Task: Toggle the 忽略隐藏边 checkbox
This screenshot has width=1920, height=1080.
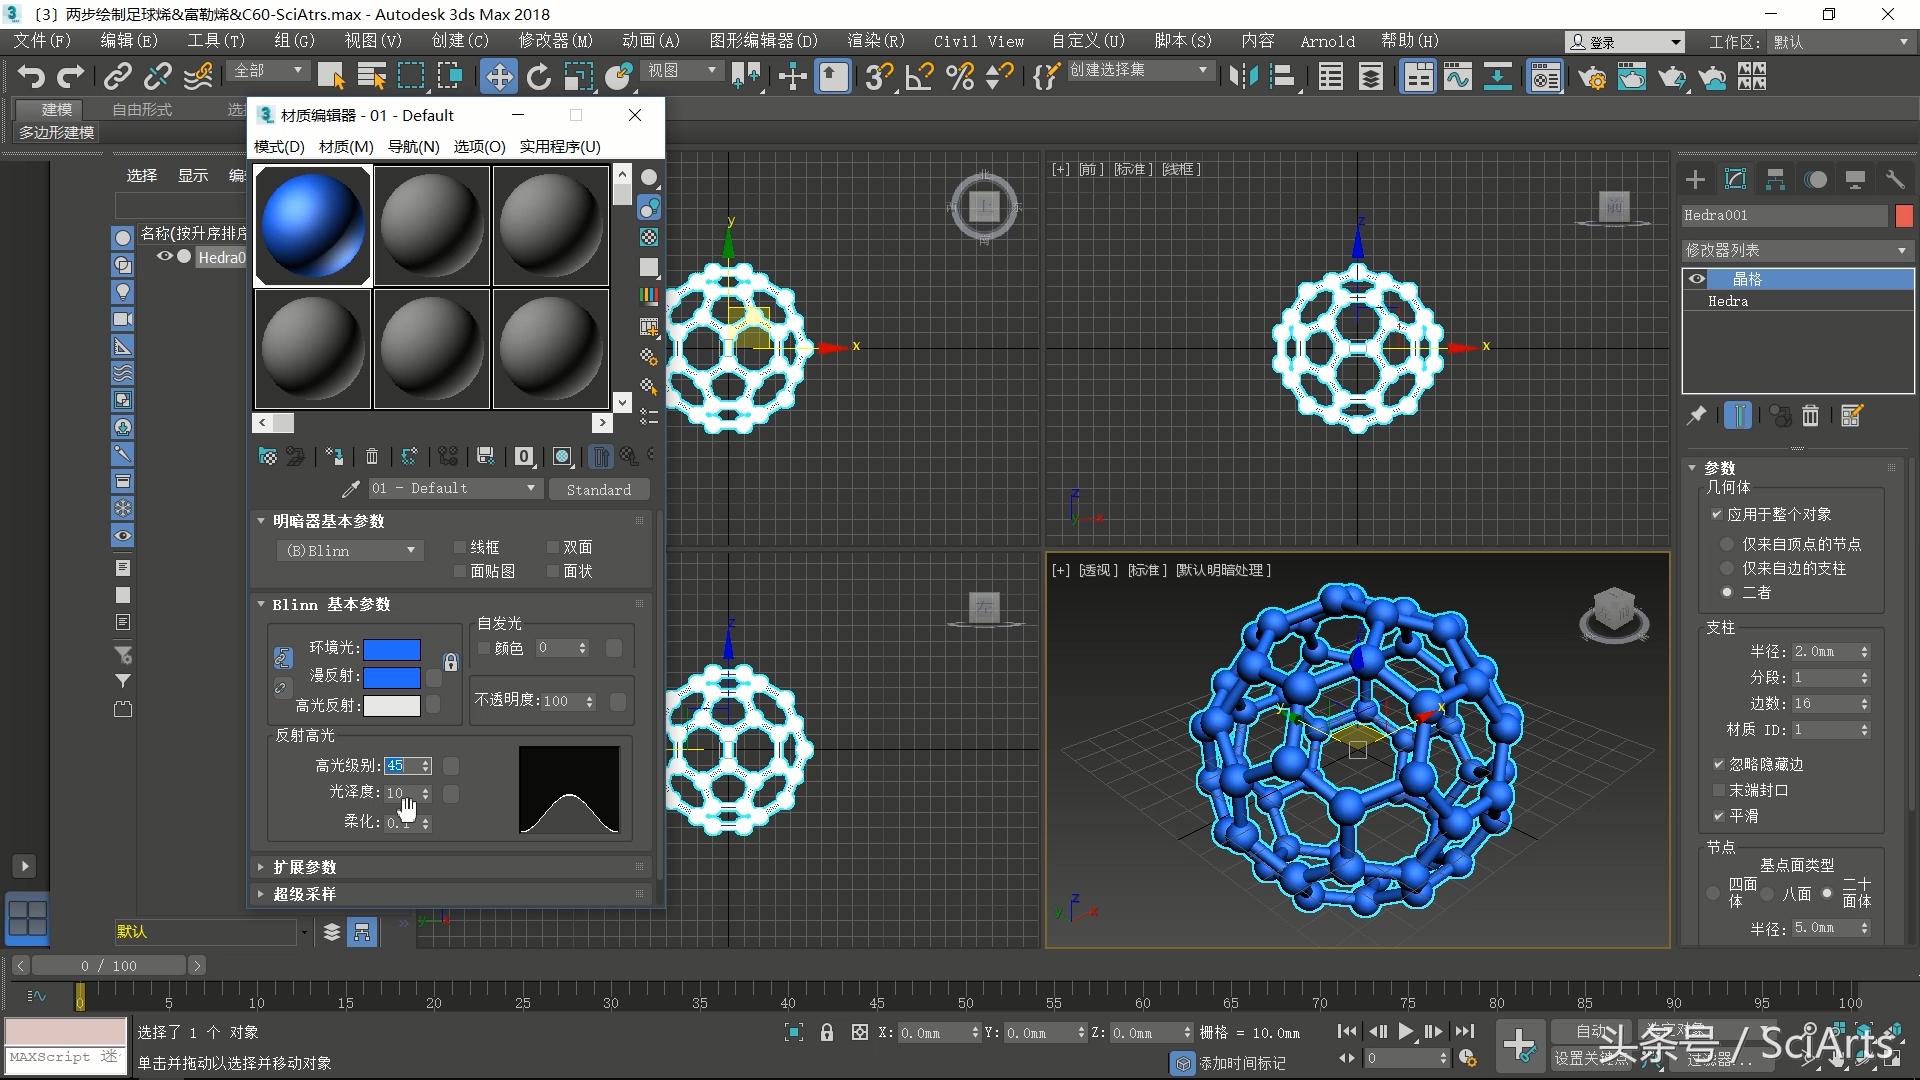Action: (x=1717, y=764)
